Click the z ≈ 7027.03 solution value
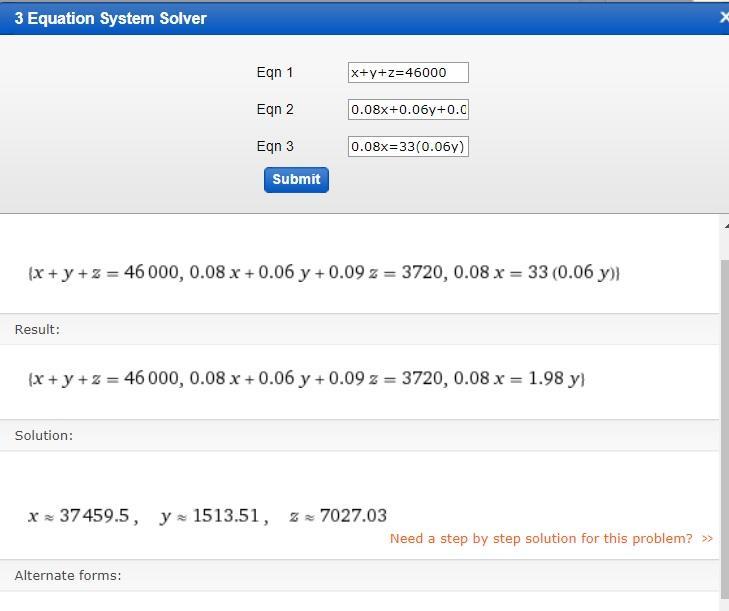729x611 pixels. coord(338,516)
